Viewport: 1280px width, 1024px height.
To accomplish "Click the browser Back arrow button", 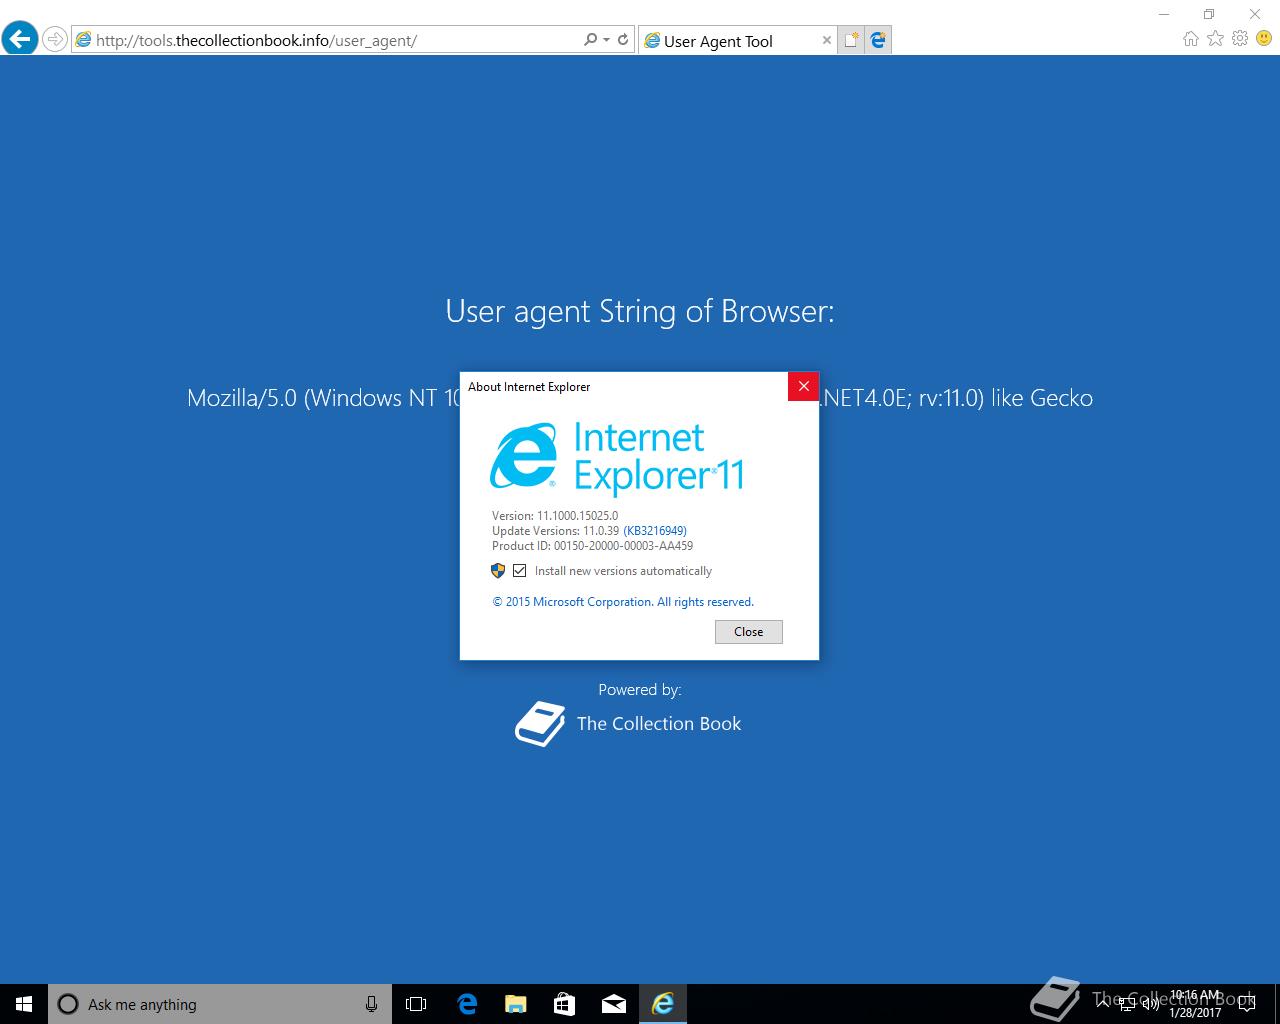I will [x=20, y=40].
